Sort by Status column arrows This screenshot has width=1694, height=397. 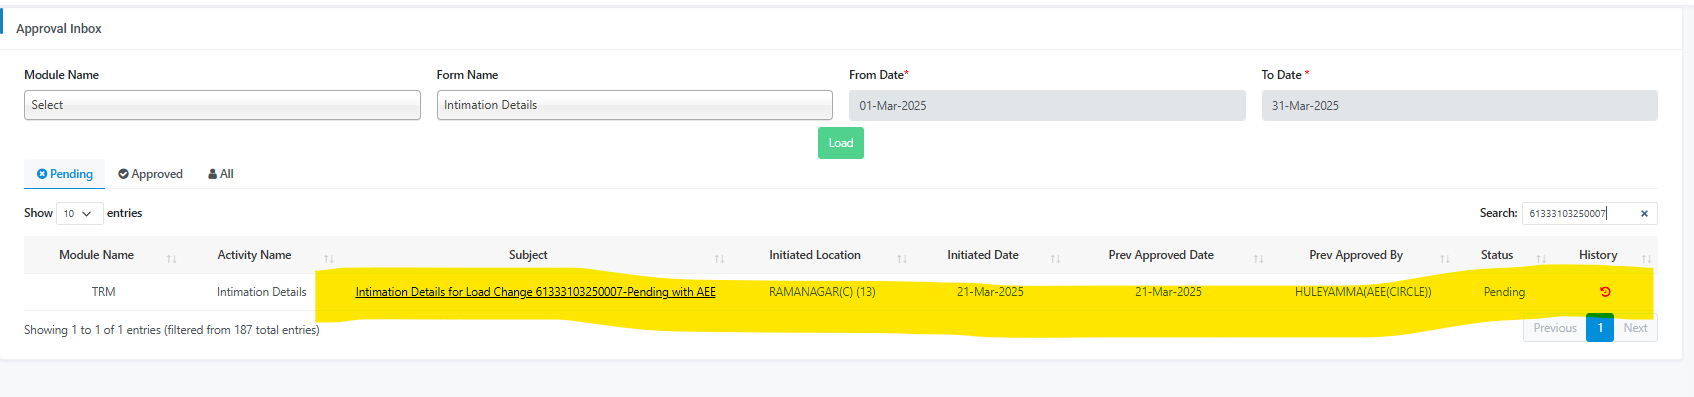point(1541,259)
